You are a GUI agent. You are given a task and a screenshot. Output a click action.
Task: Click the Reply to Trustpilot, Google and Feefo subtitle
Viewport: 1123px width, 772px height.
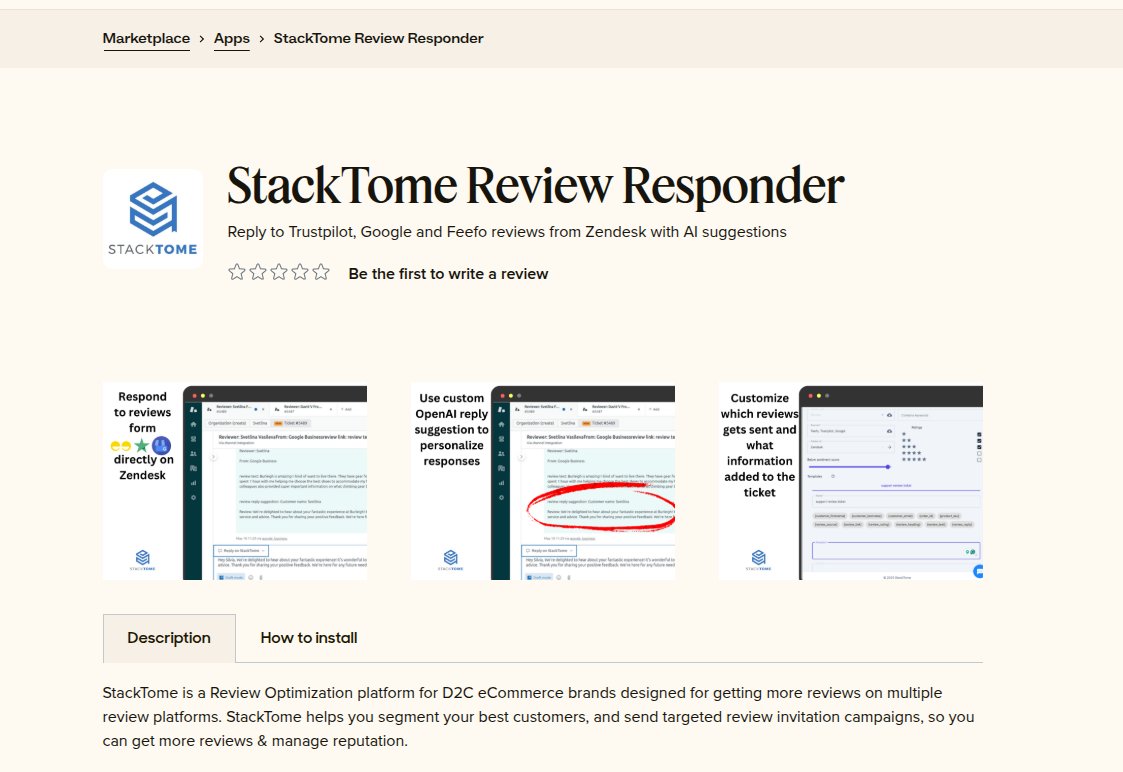coord(507,232)
